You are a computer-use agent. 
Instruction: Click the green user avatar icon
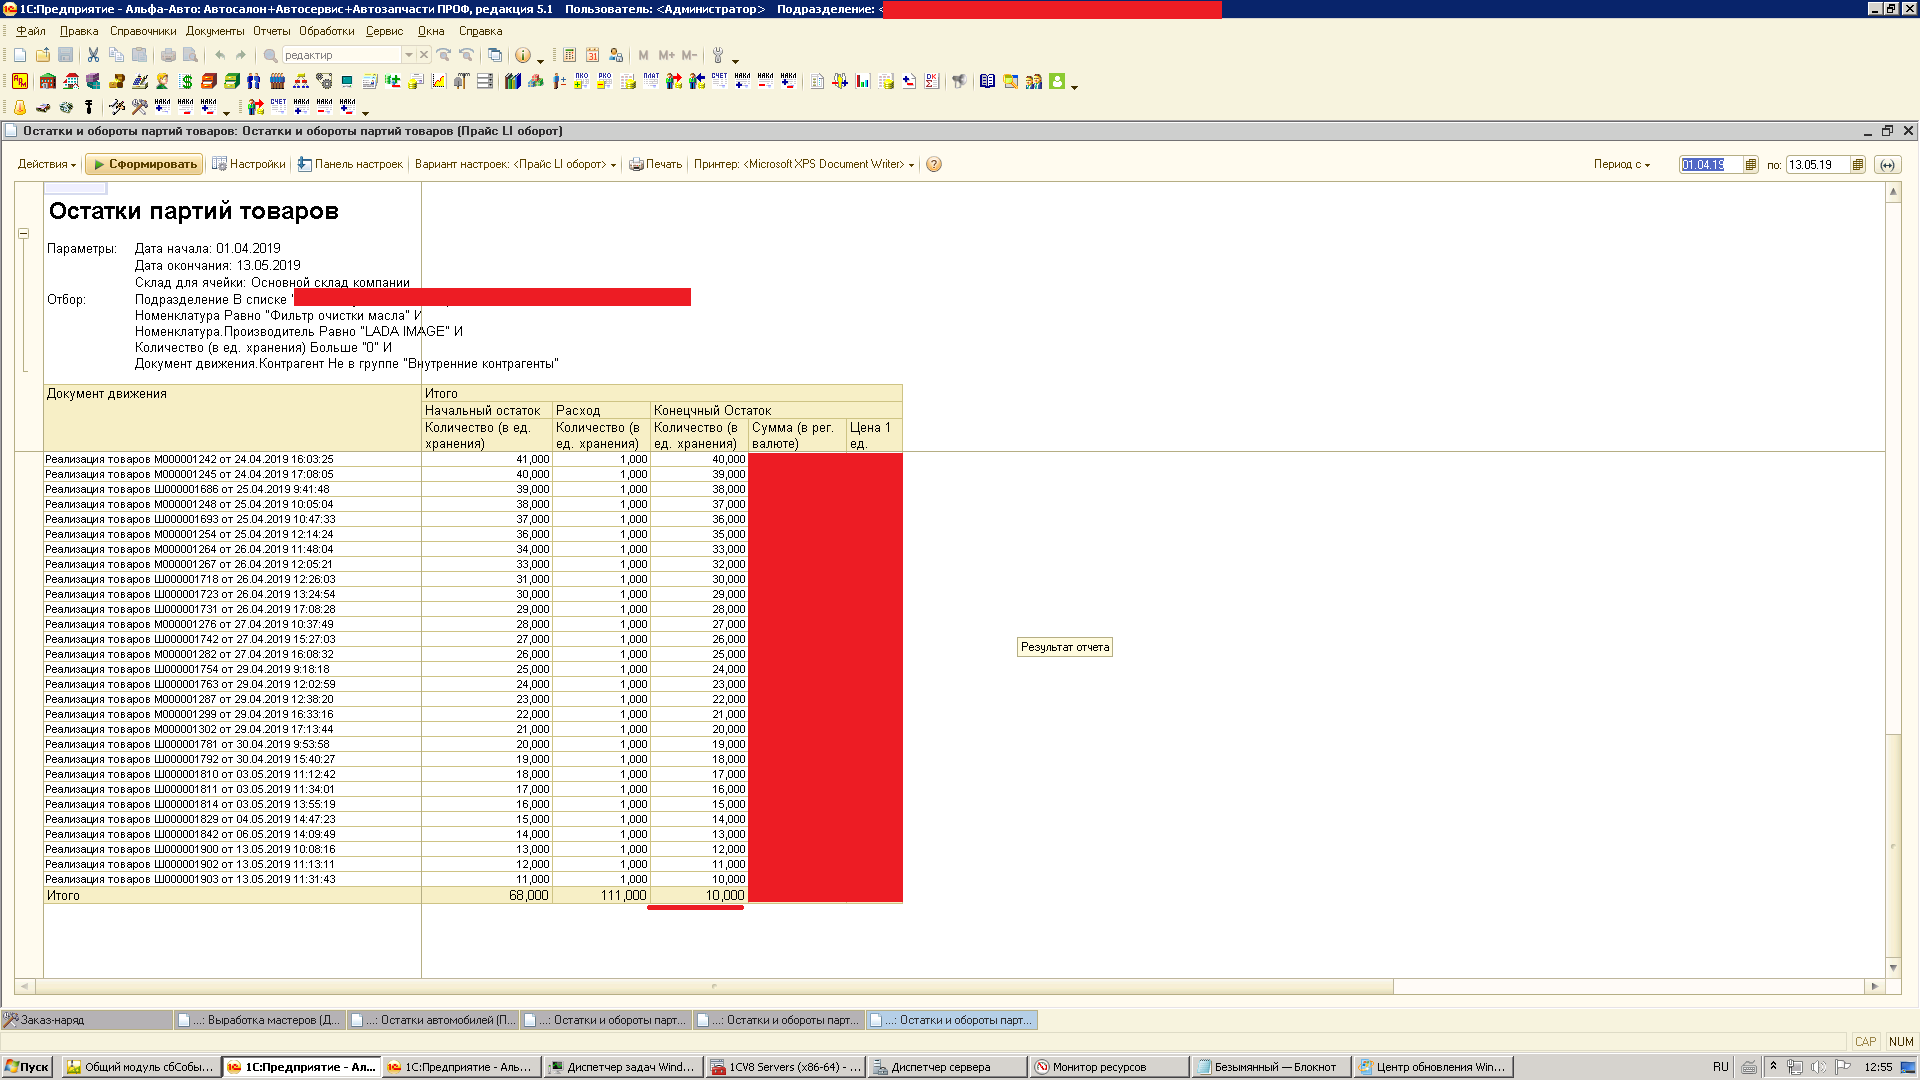(1057, 81)
